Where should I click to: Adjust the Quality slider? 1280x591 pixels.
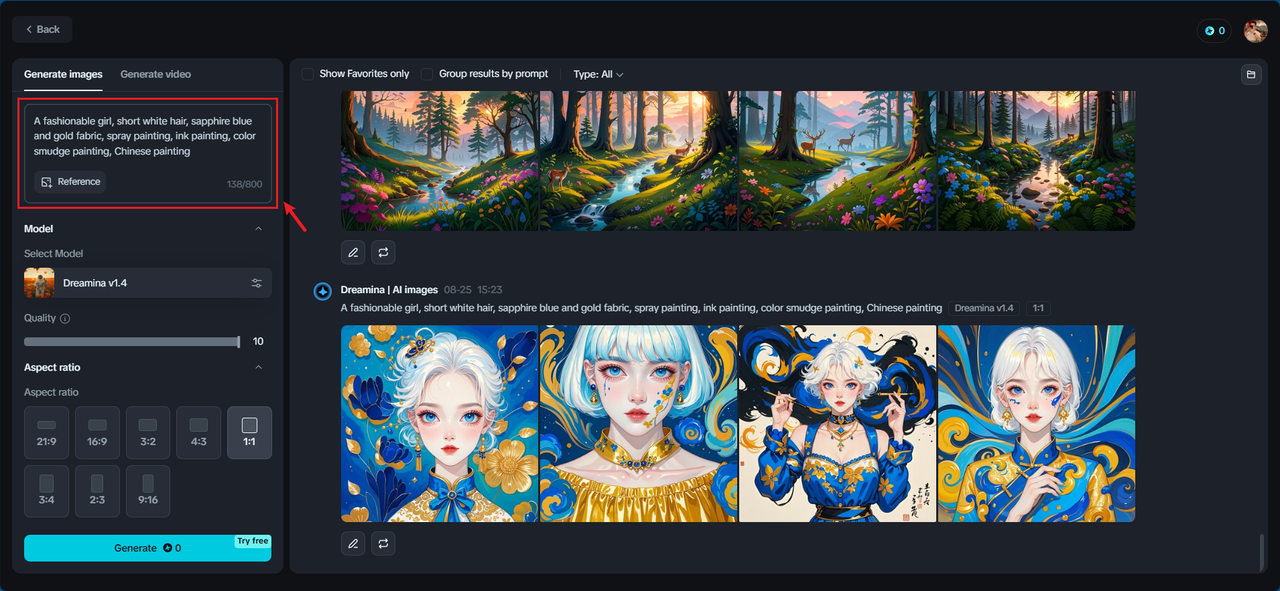(132, 341)
